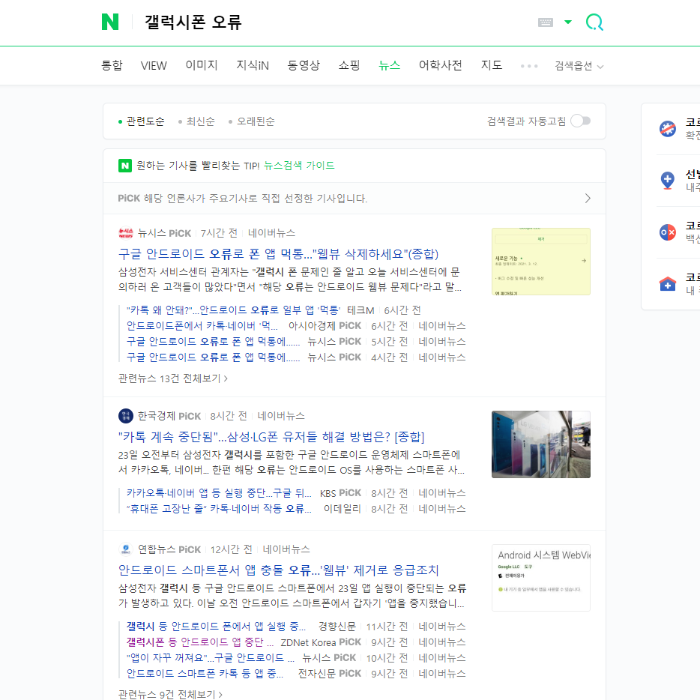Screen dimensions: 700x700
Task: Switch to the VIEW tab
Action: click(x=154, y=66)
